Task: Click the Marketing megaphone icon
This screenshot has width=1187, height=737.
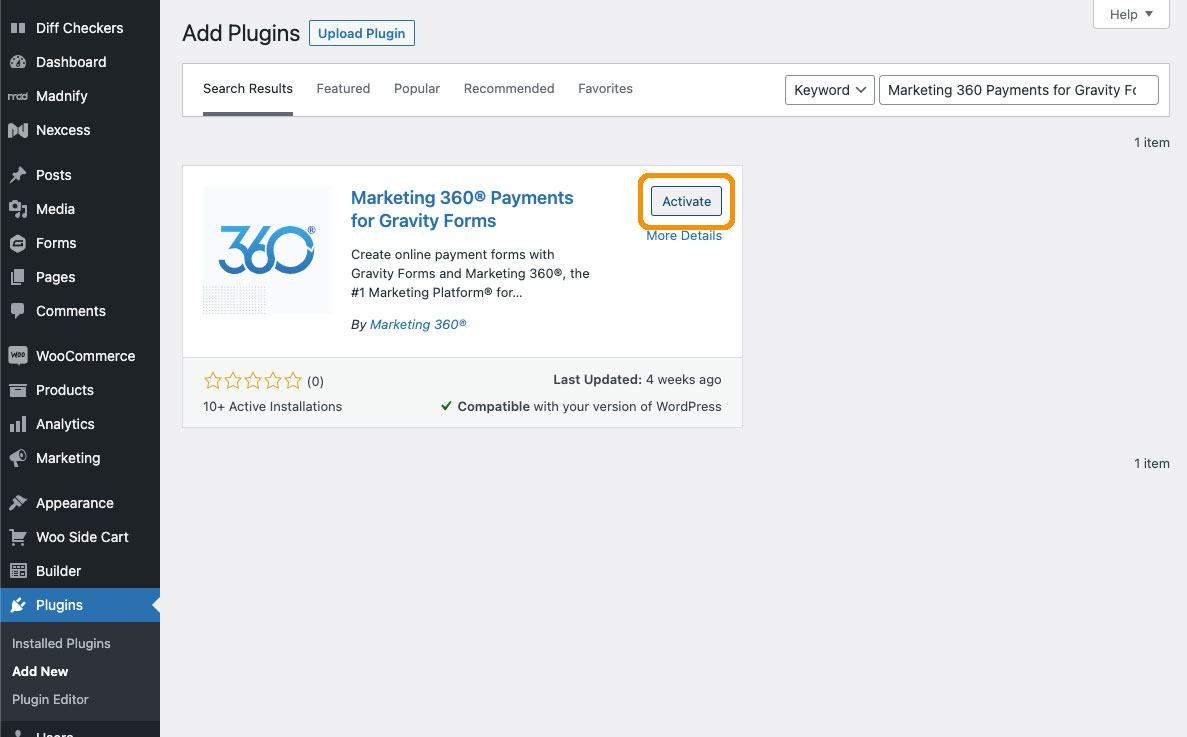Action: [x=18, y=458]
